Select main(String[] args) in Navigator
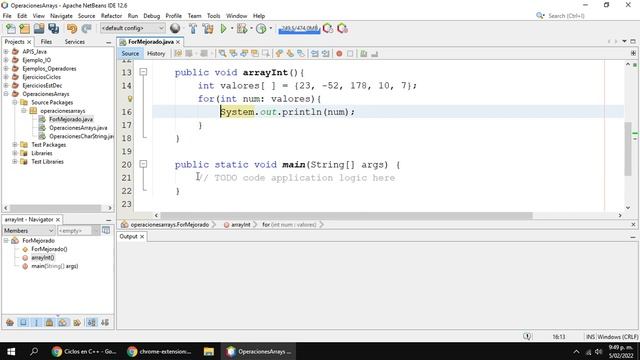640x360 pixels. pos(55,266)
